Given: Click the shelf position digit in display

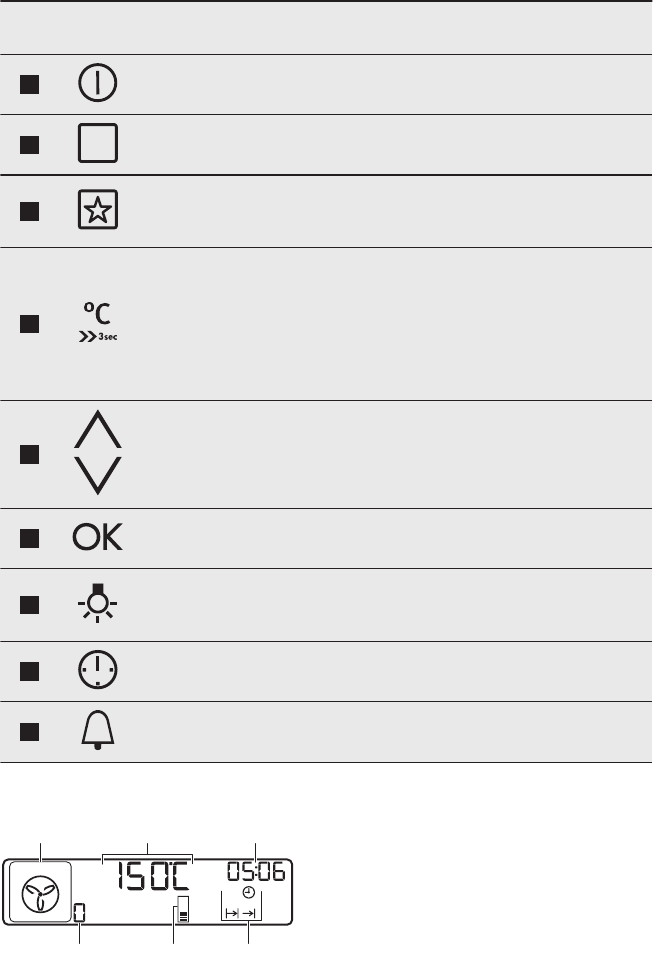Looking at the screenshot, I should (81, 913).
